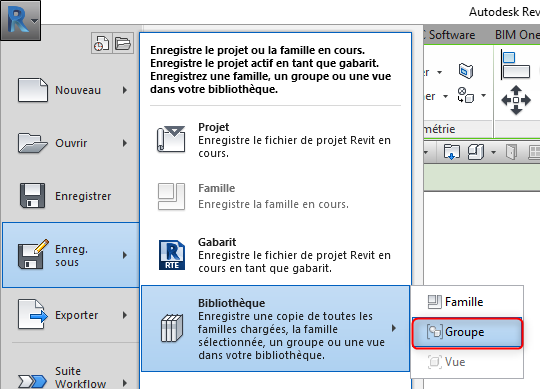
Task: Open dropdown arrow next to 3D box icon
Action: coord(494,152)
